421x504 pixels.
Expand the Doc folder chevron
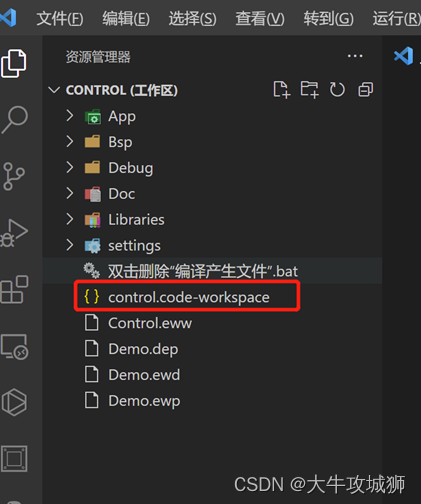coord(70,193)
